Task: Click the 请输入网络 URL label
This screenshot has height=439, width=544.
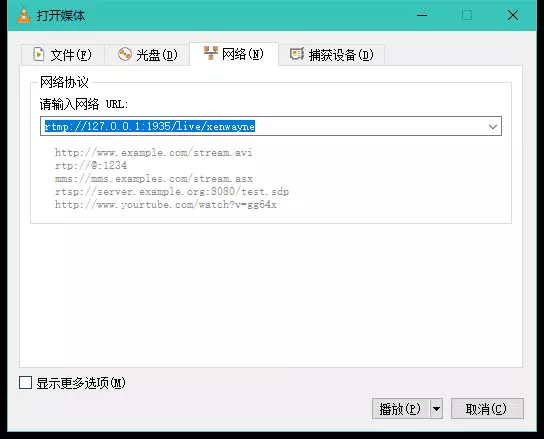Action: 84,104
